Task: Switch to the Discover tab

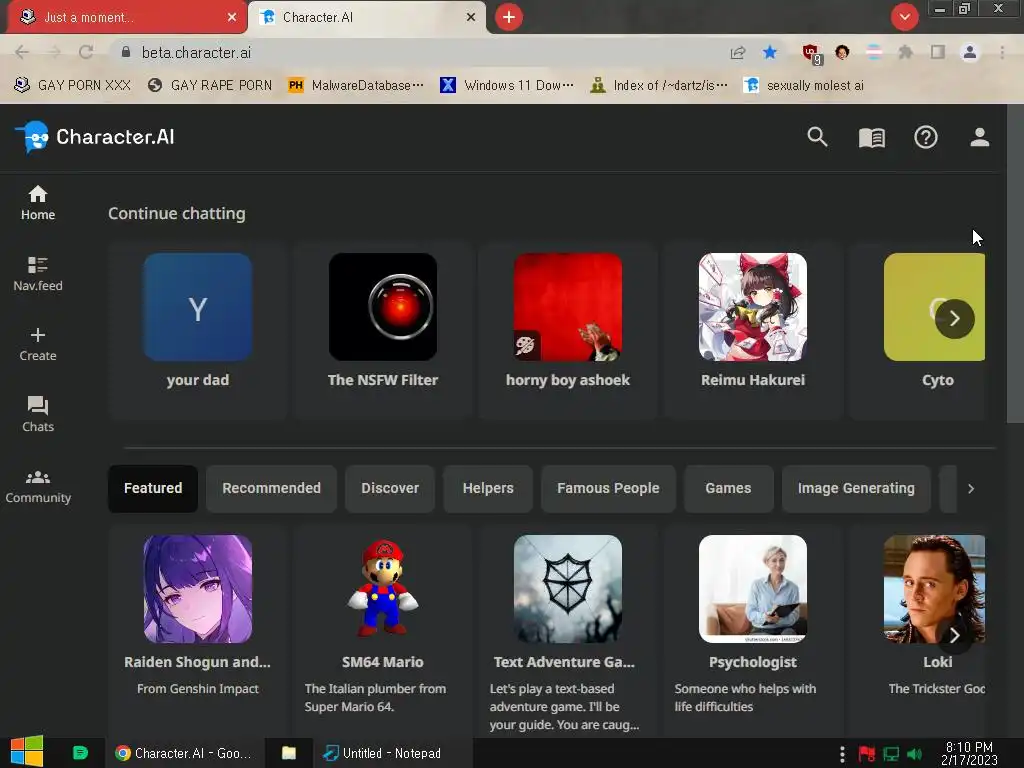Action: (x=390, y=488)
